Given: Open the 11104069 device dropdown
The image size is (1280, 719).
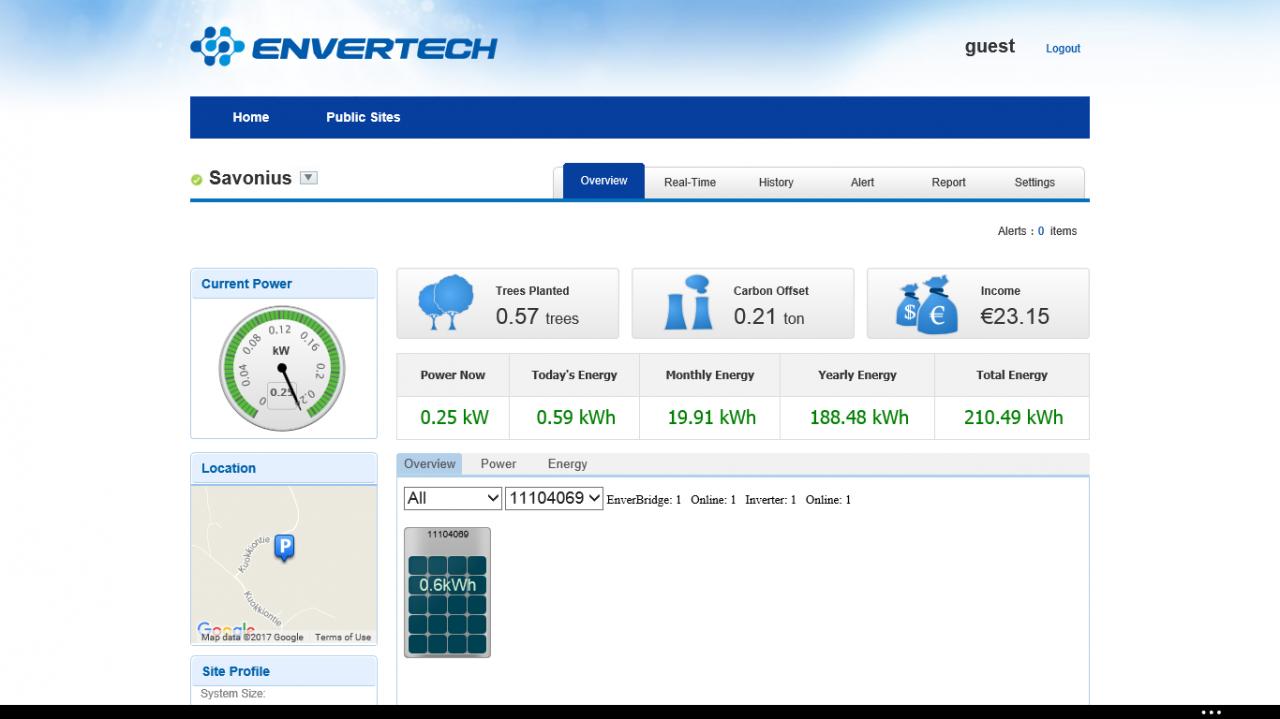Looking at the screenshot, I should pos(554,498).
